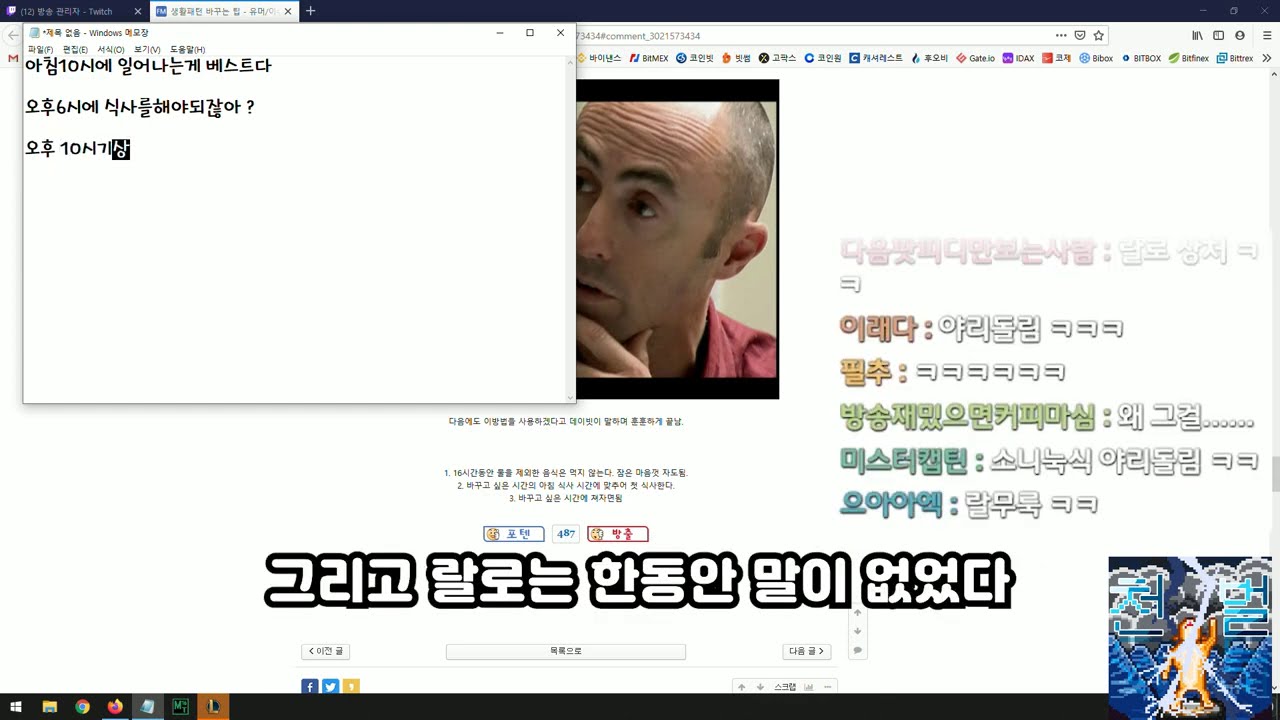Screen dimensions: 1280x720
Task: Open Chrome from the taskbar
Action: [x=82, y=707]
